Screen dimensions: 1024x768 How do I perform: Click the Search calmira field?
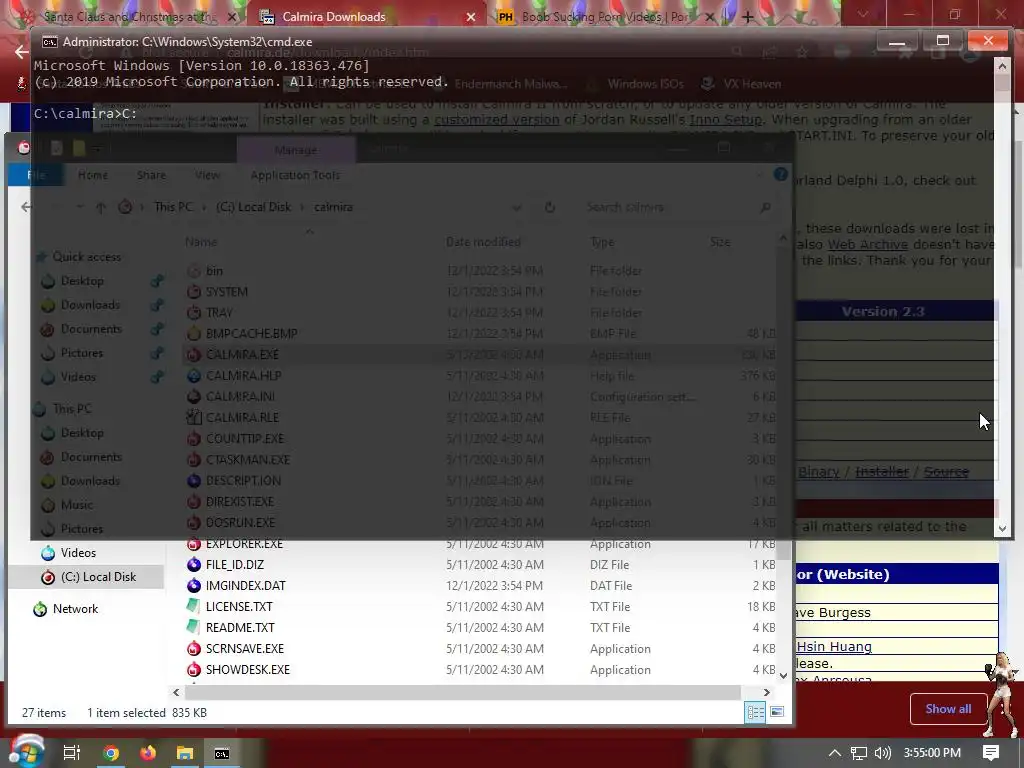676,208
